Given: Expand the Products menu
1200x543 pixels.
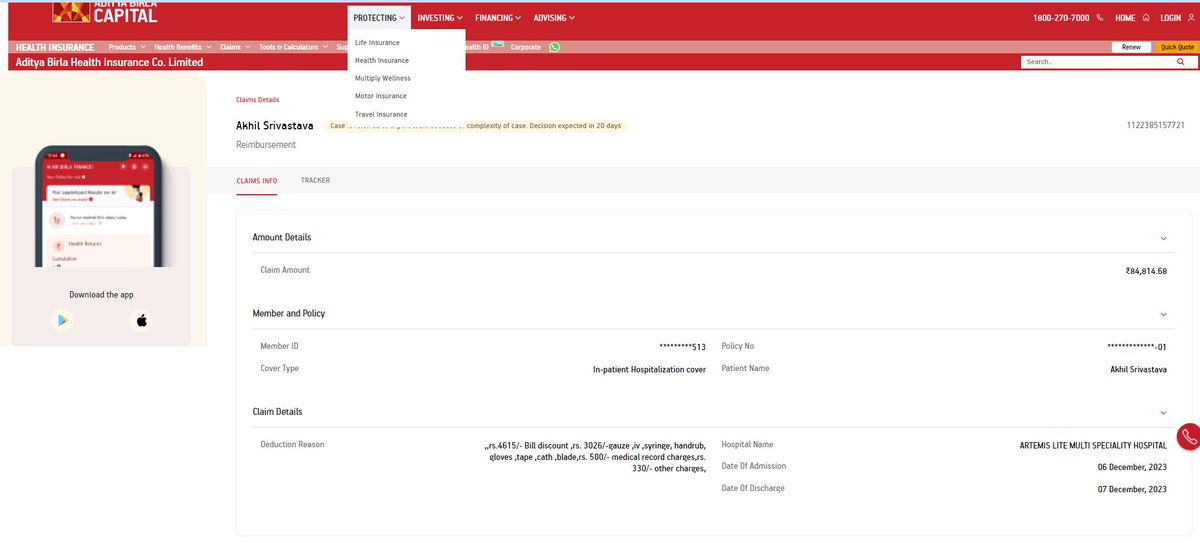Looking at the screenshot, I should pos(126,47).
